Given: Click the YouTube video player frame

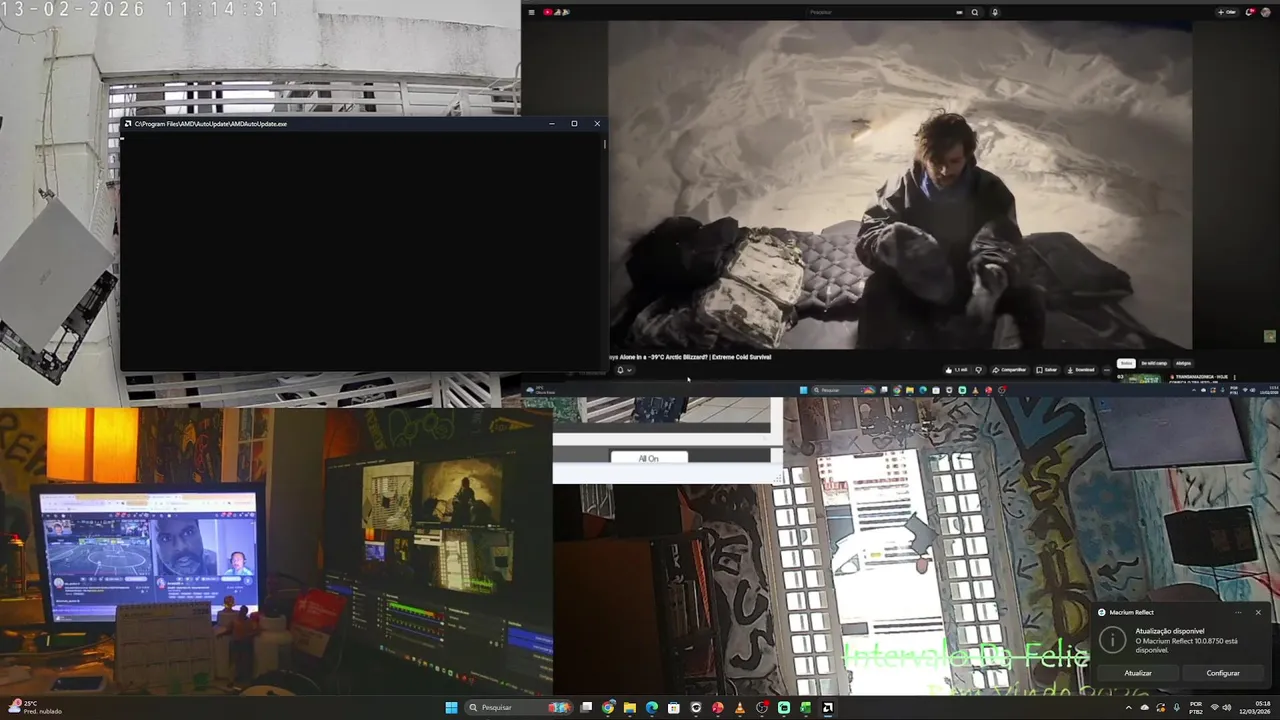Looking at the screenshot, I should pyautogui.click(x=900, y=185).
